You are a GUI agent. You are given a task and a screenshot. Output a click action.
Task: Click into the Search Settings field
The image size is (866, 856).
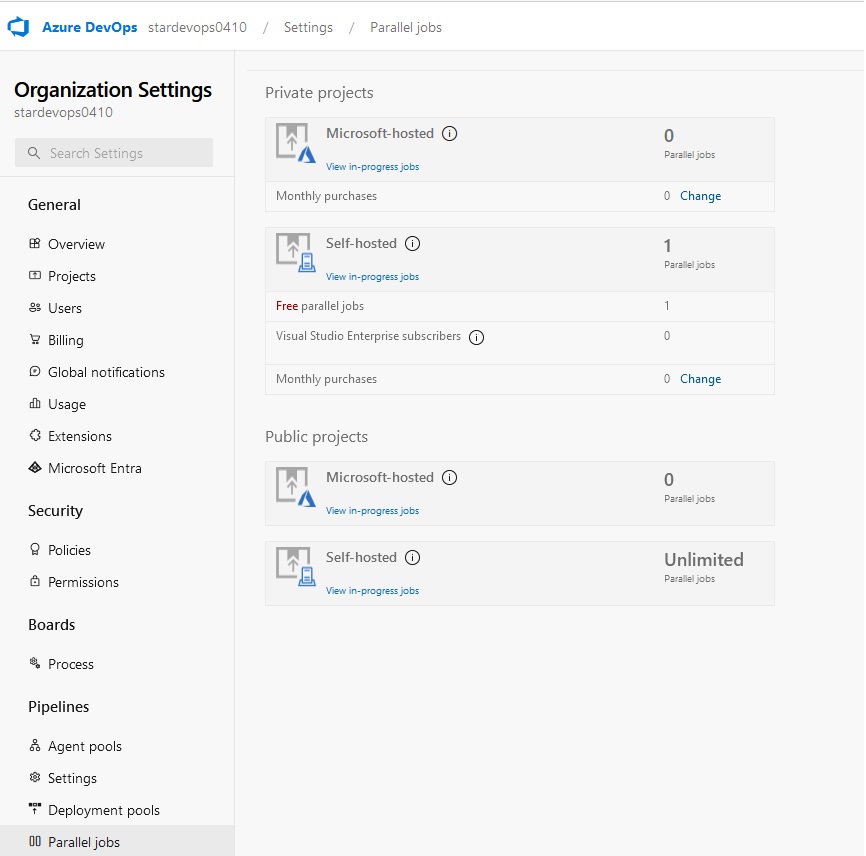tap(114, 153)
